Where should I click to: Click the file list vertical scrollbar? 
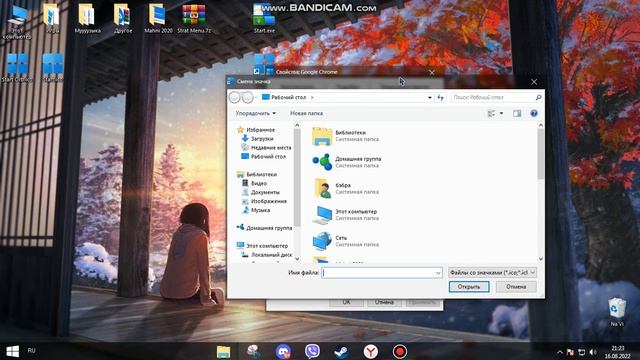(541, 192)
